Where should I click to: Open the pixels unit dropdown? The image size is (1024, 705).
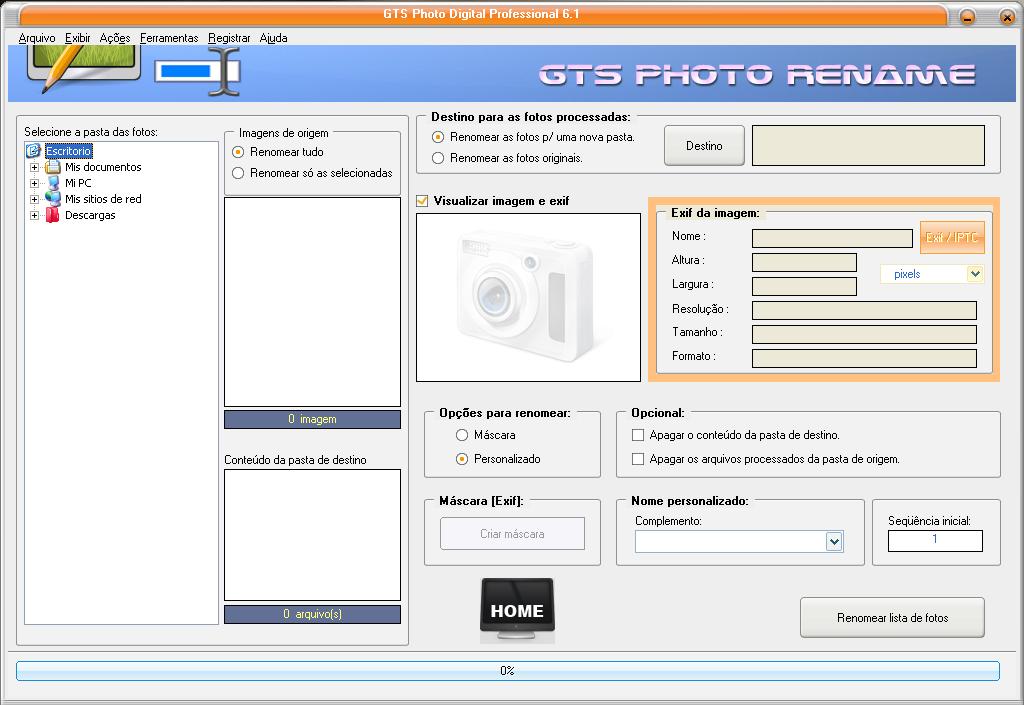[975, 274]
